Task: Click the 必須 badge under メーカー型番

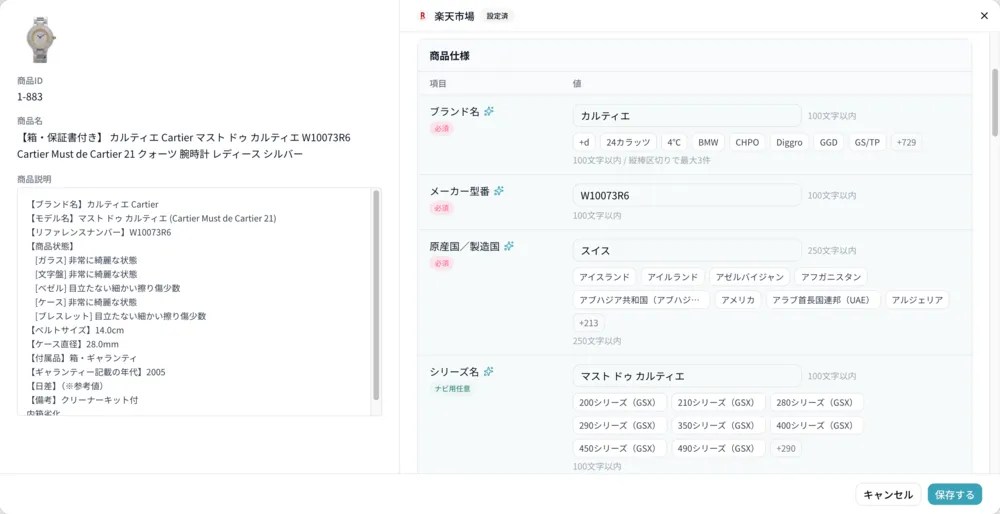Action: [x=441, y=208]
